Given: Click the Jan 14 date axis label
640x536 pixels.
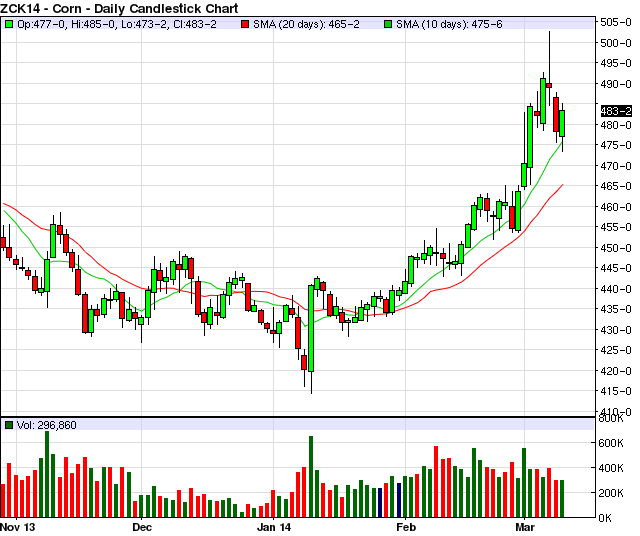Looking at the screenshot, I should tap(274, 527).
